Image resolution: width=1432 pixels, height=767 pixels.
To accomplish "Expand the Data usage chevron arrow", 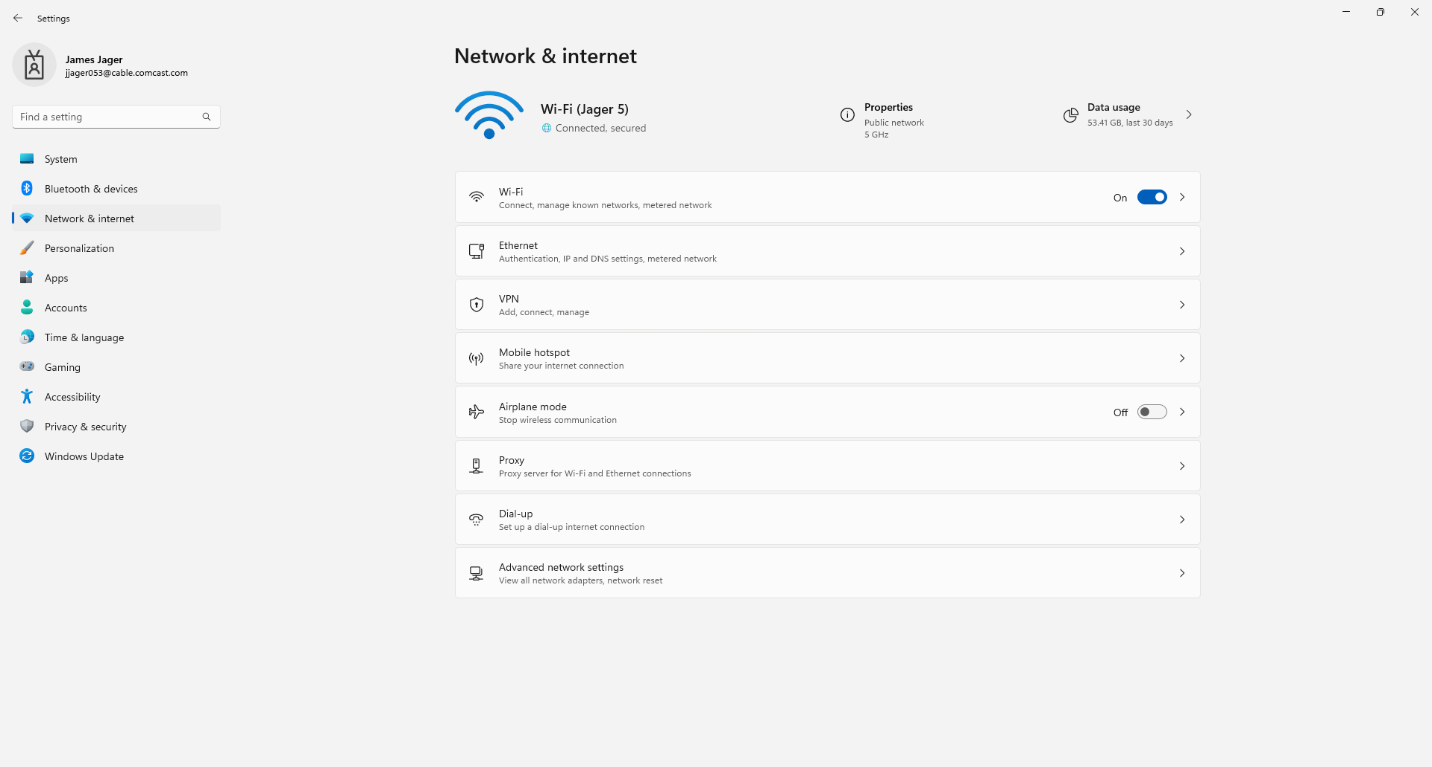I will (1189, 115).
